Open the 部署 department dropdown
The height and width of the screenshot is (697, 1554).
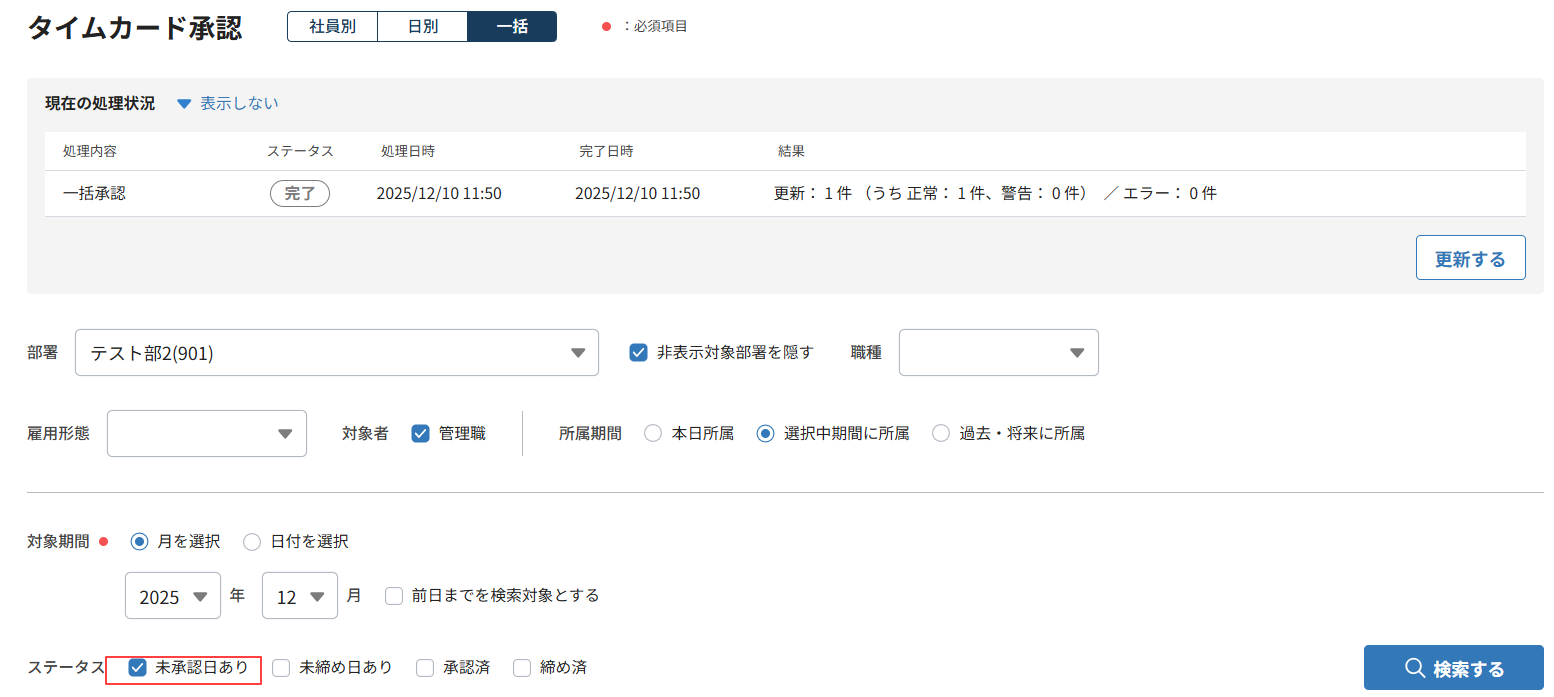(x=336, y=353)
